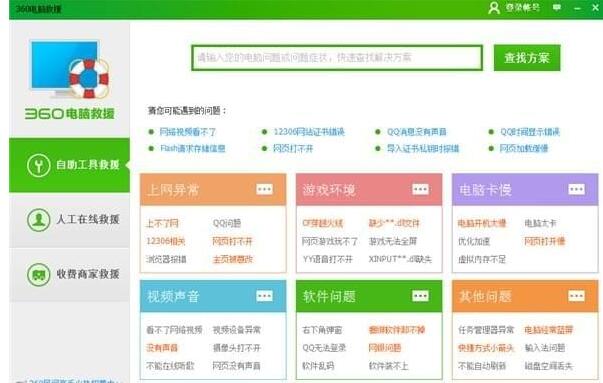Select 浏览器报错 under 上网异常

pos(166,259)
